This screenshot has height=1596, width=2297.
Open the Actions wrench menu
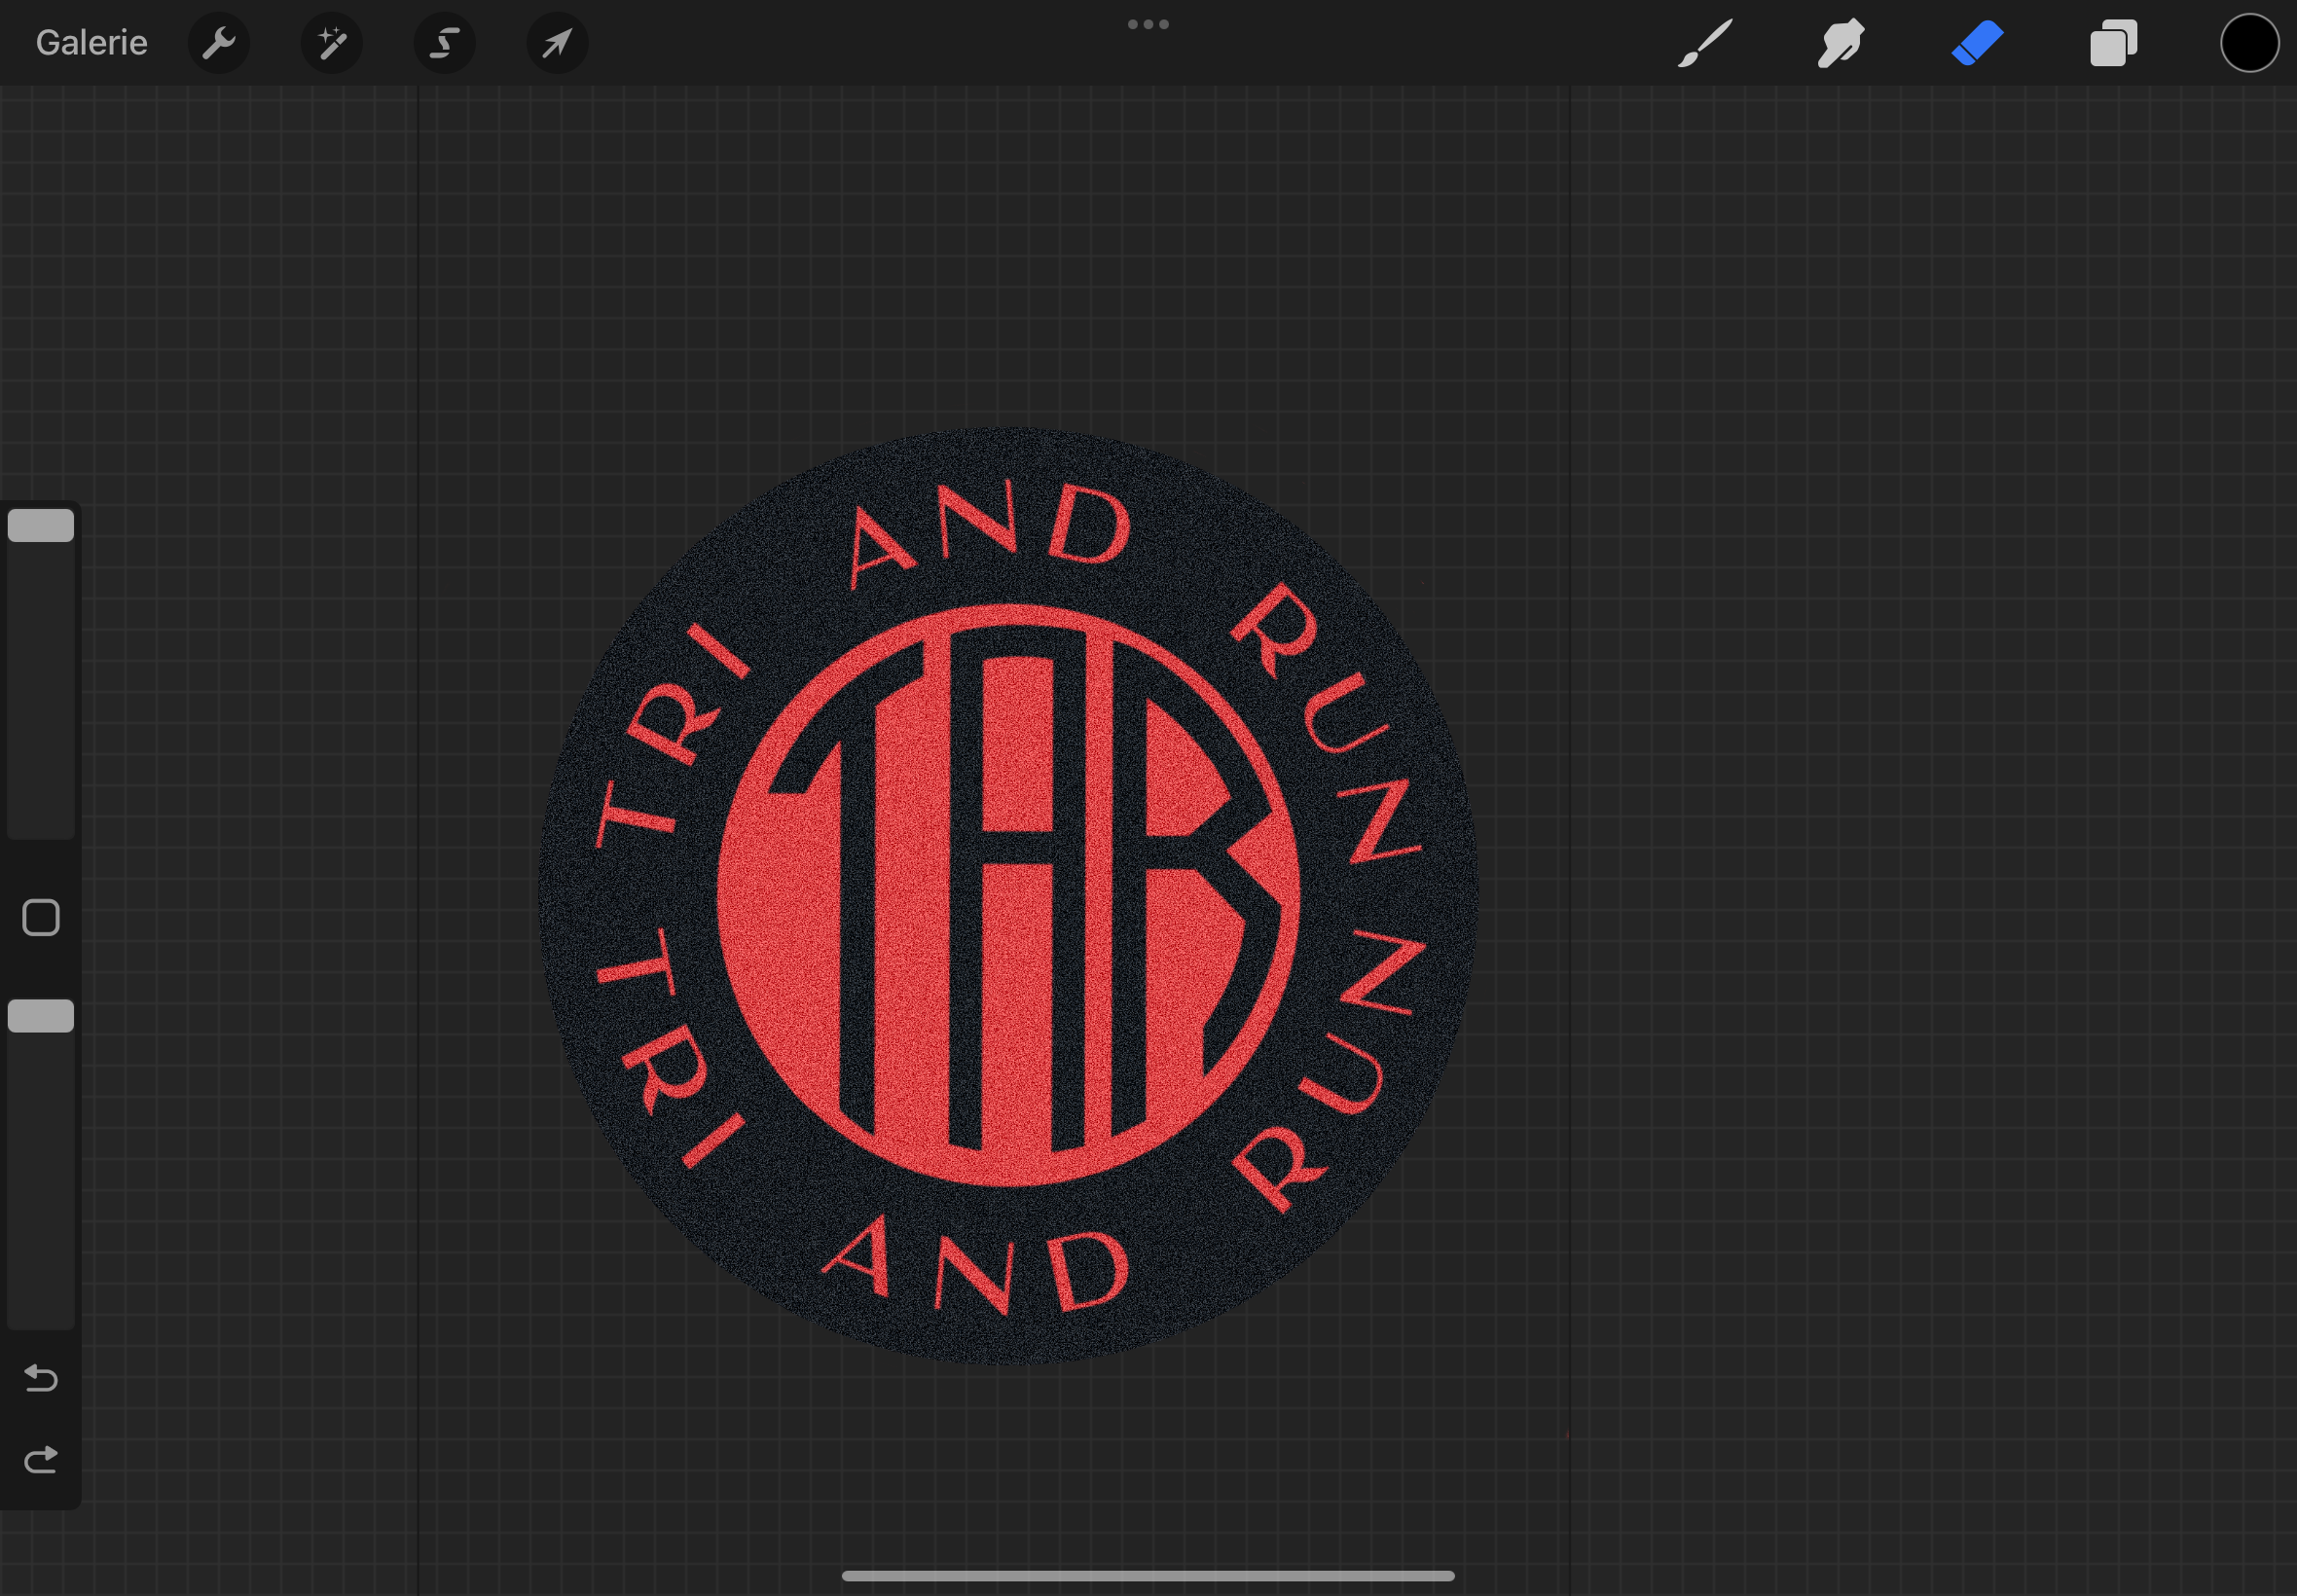[218, 43]
